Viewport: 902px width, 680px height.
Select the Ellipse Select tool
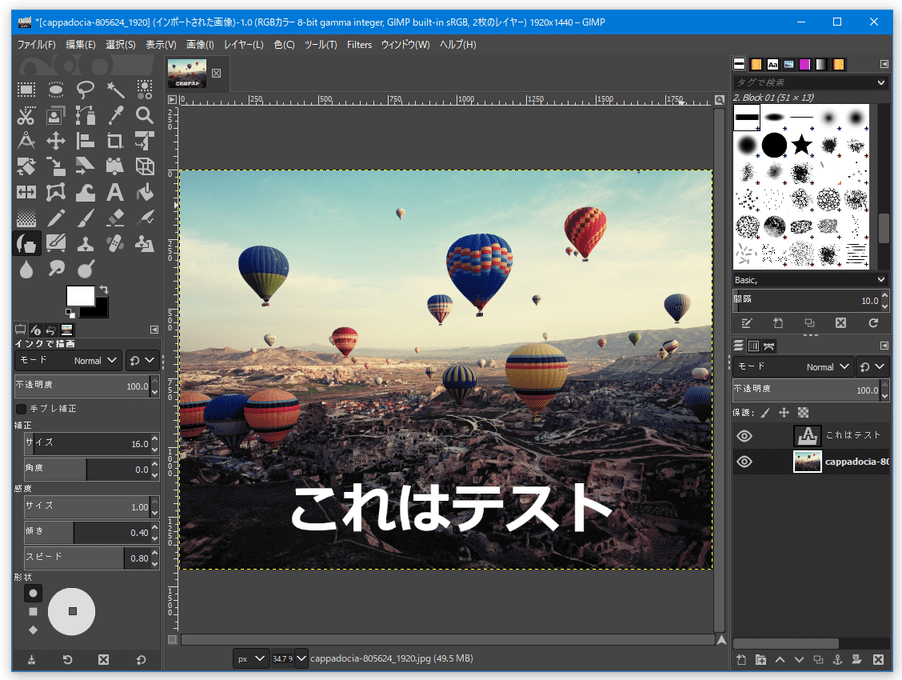click(x=56, y=89)
